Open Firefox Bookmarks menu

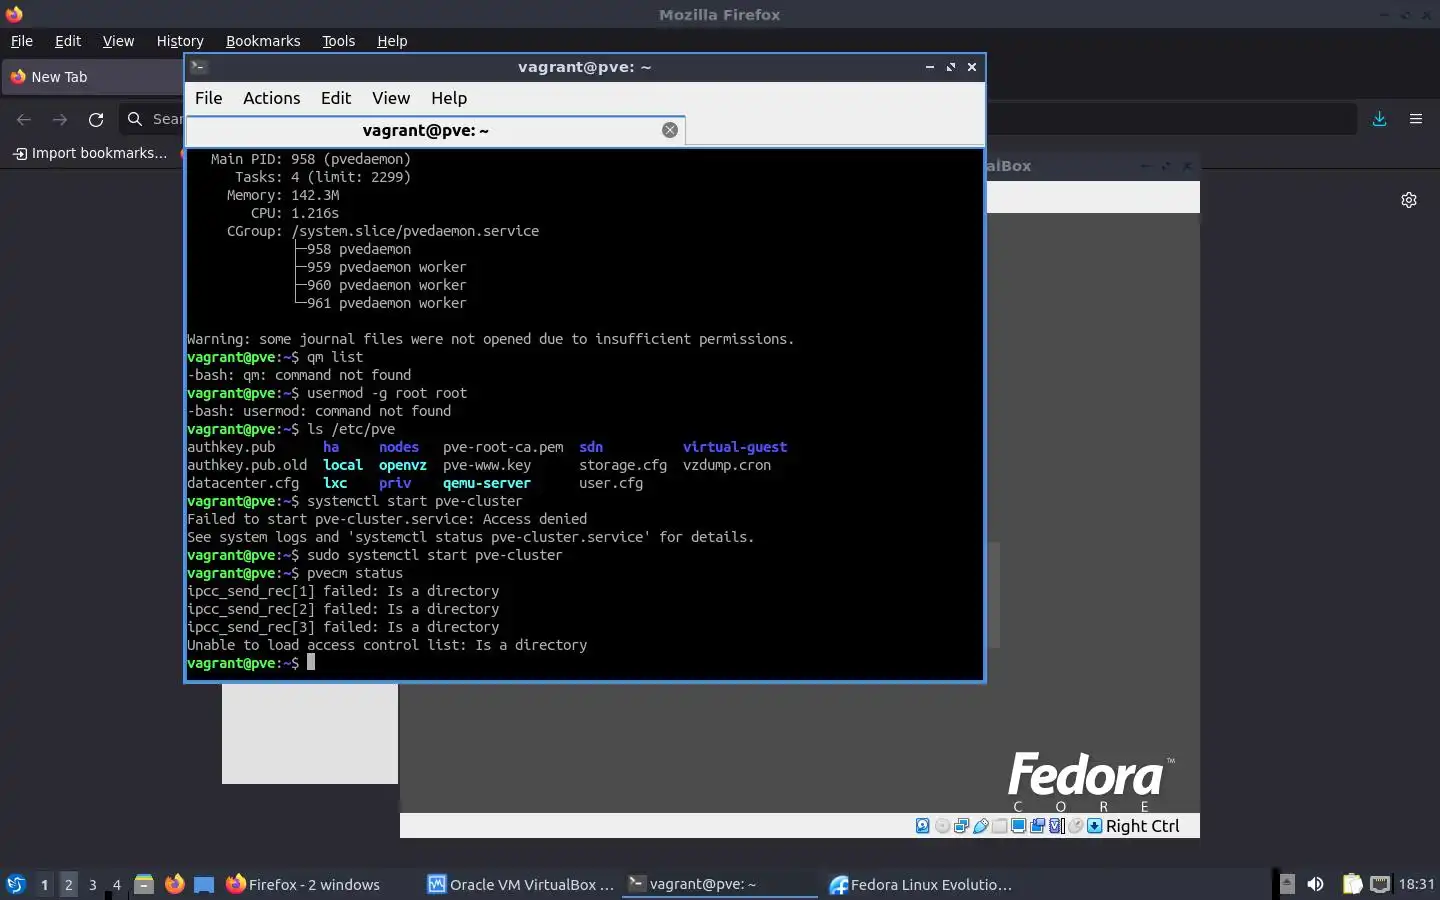pyautogui.click(x=263, y=41)
